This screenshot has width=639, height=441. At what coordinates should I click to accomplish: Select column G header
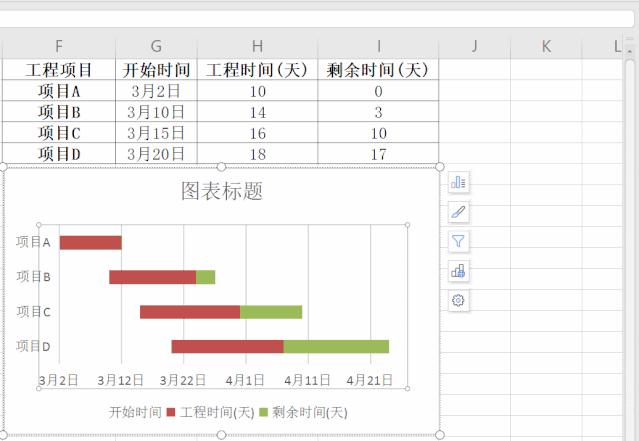point(156,46)
